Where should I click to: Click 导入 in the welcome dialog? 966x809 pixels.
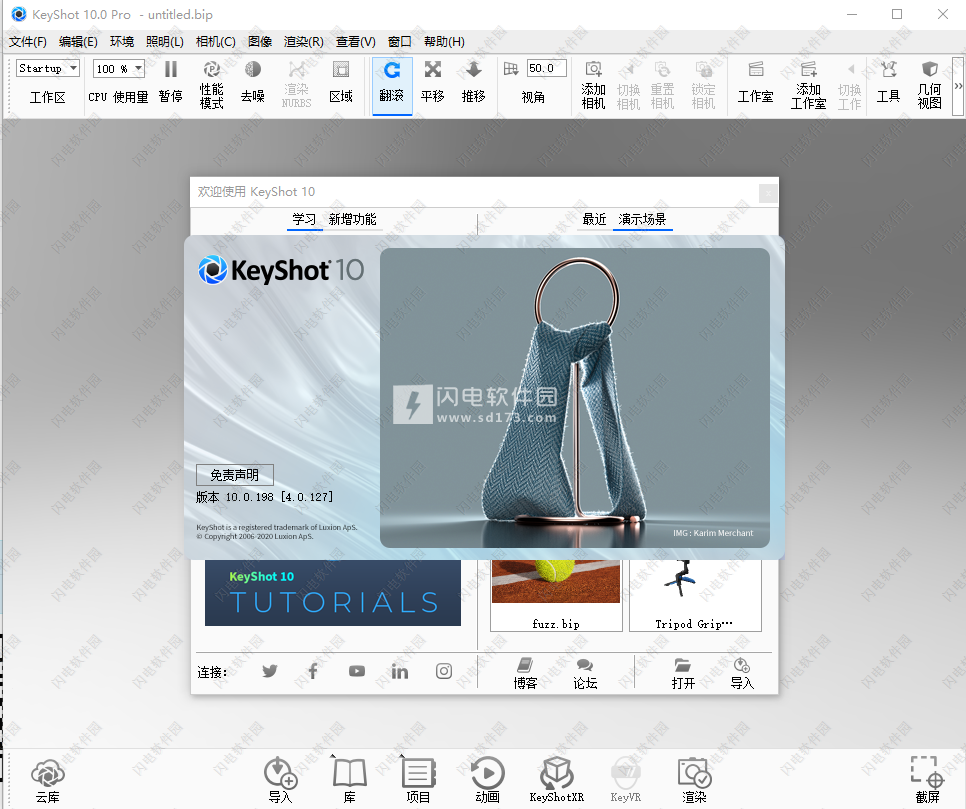pyautogui.click(x=742, y=673)
